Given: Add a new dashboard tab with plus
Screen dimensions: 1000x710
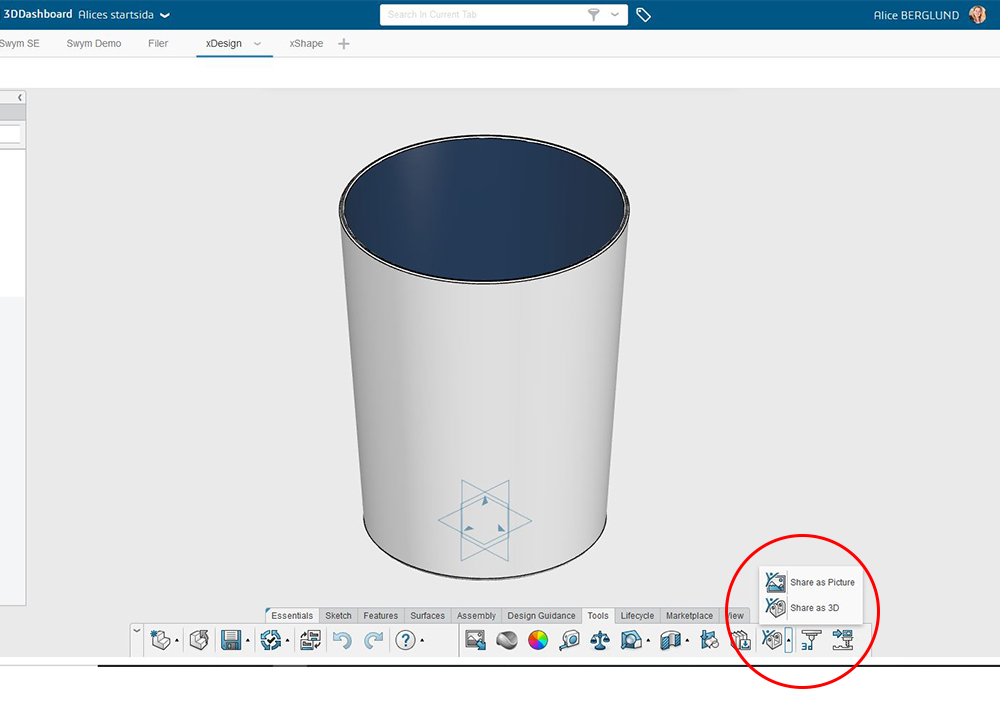Looking at the screenshot, I should click(344, 44).
